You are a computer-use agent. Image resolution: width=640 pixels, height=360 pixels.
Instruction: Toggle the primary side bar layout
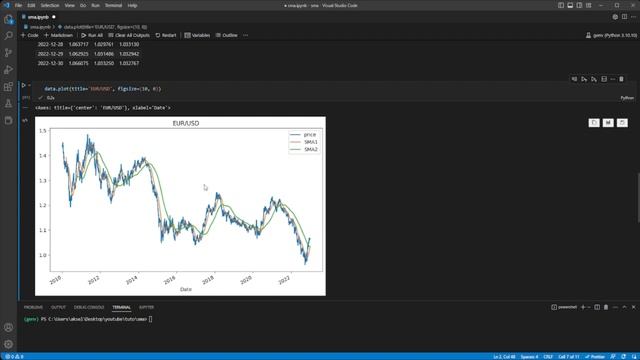[561, 5]
